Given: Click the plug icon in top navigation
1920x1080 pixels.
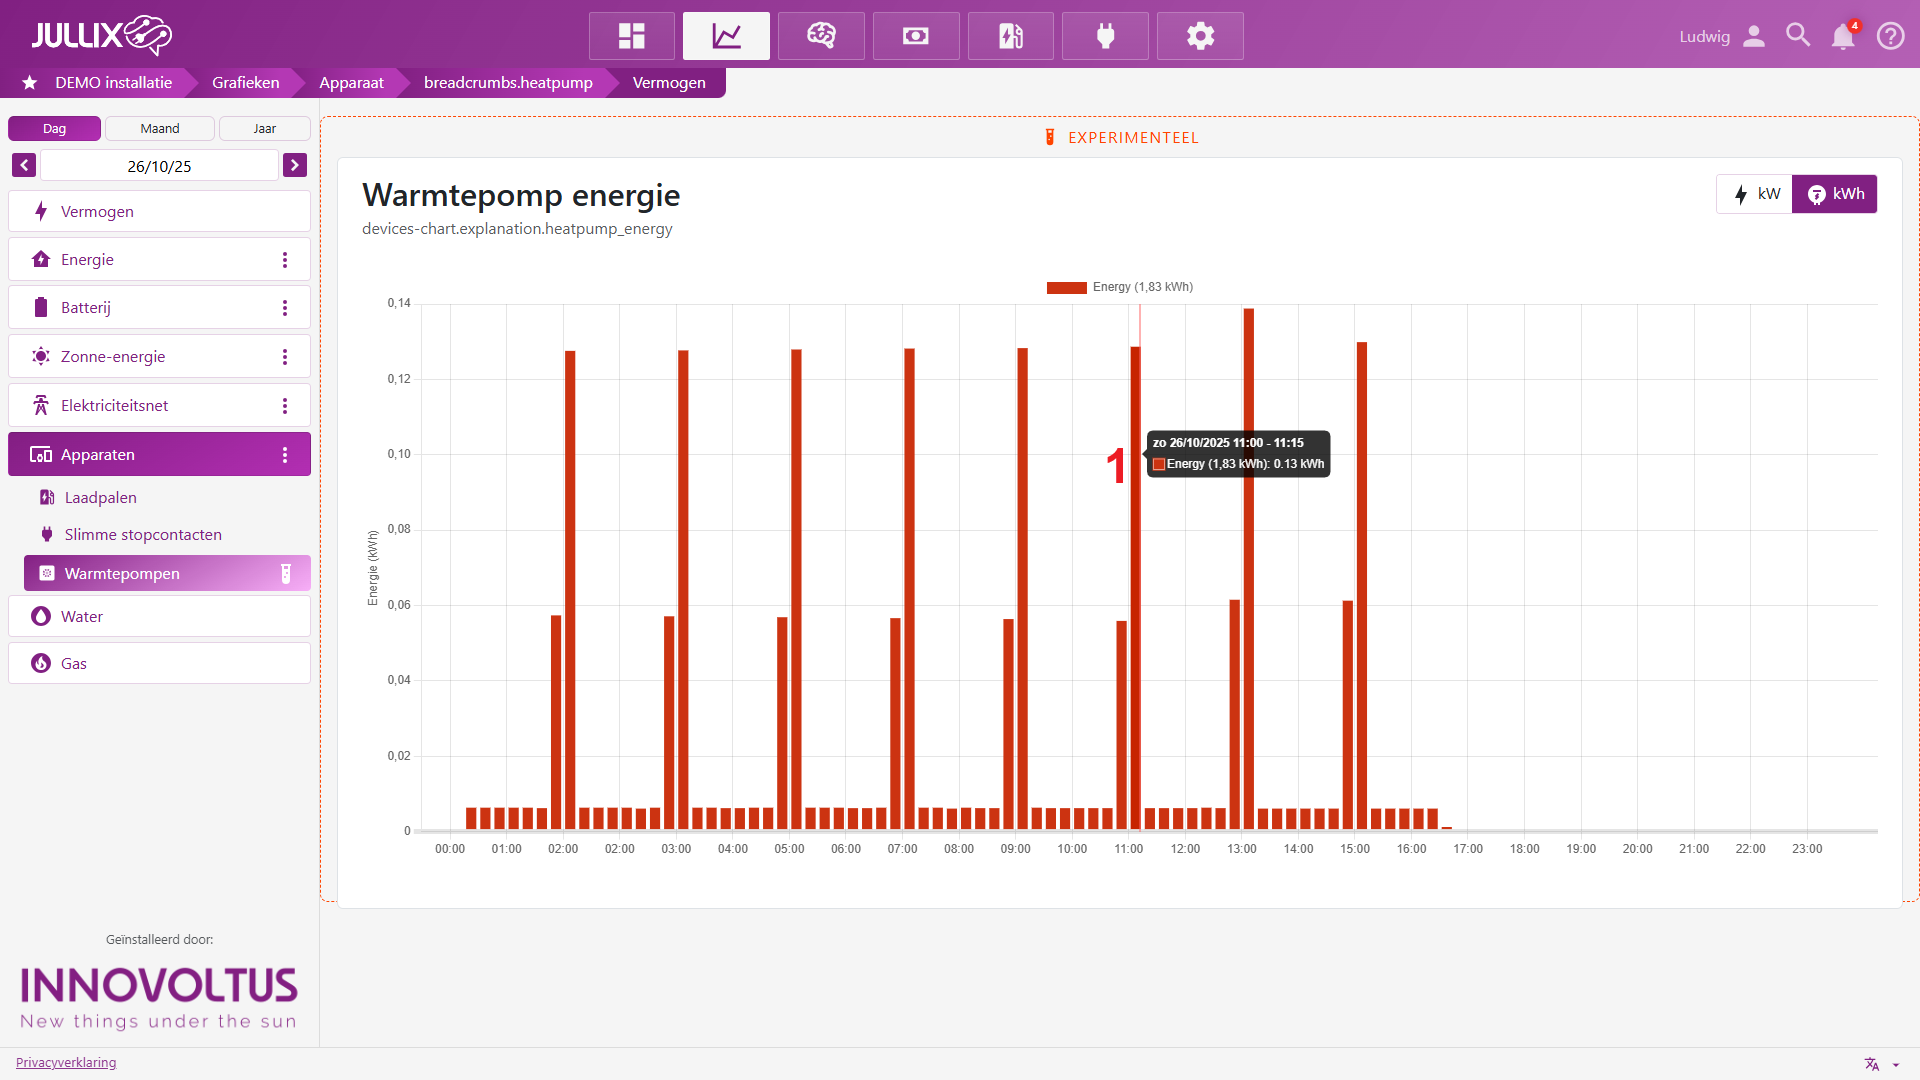Looking at the screenshot, I should [1105, 36].
